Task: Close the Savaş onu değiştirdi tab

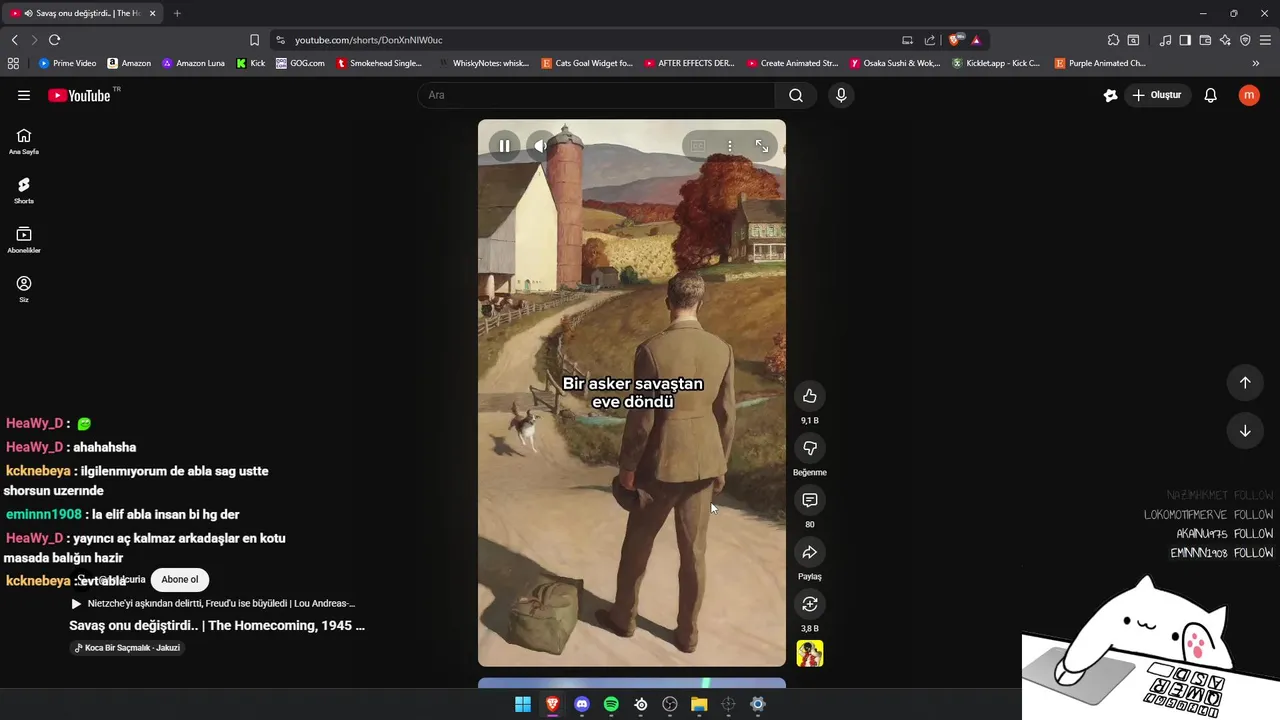Action: [152, 13]
